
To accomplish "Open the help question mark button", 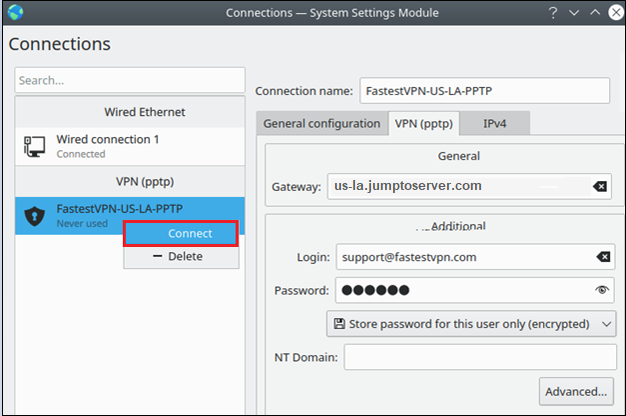I will [x=553, y=13].
